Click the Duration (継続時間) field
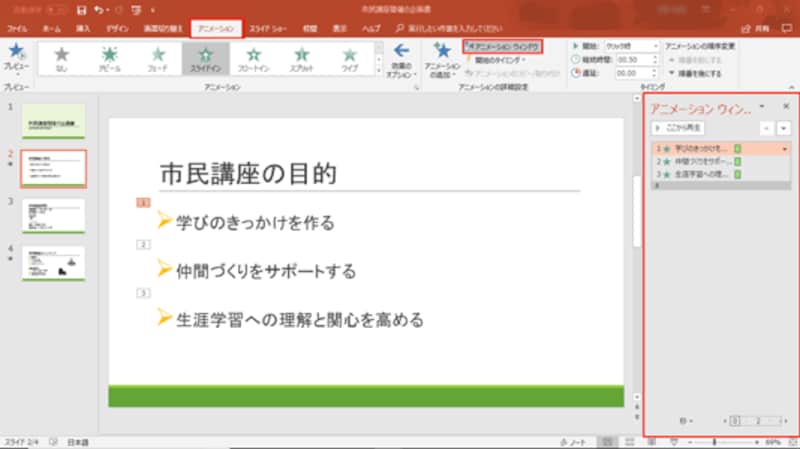The width and height of the screenshot is (800, 449). click(x=637, y=60)
